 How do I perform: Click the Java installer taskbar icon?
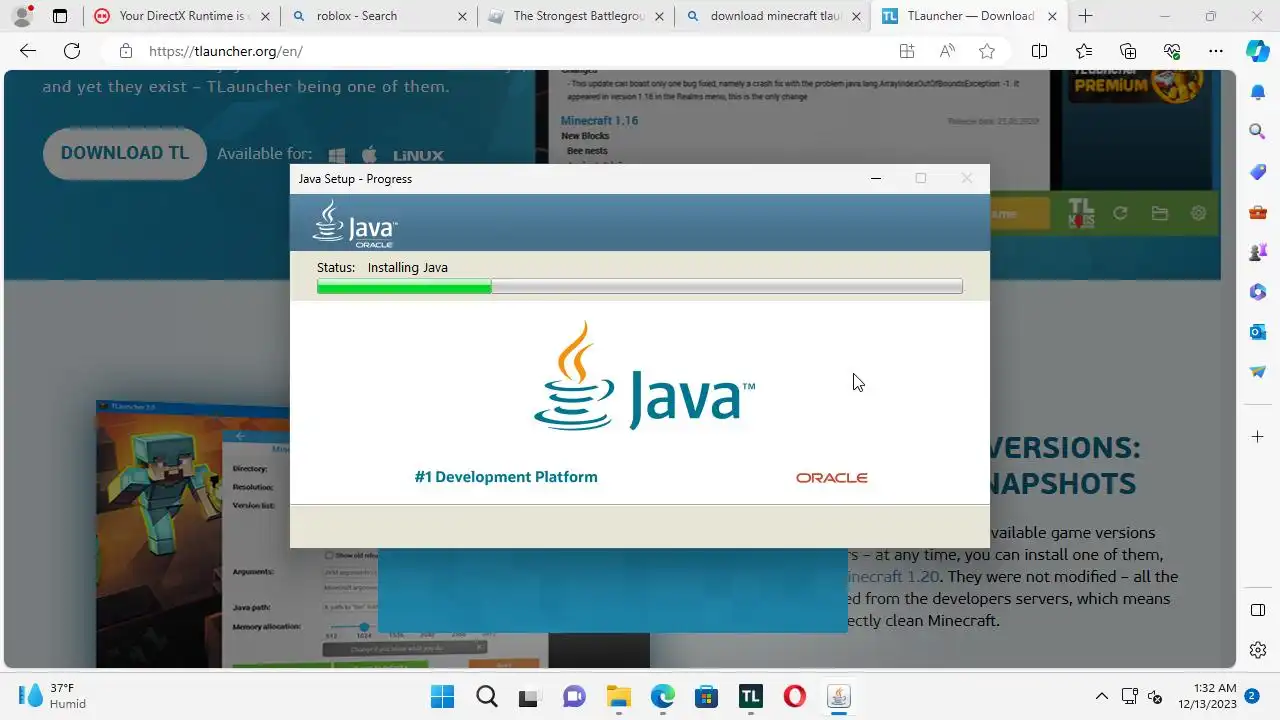(x=839, y=696)
